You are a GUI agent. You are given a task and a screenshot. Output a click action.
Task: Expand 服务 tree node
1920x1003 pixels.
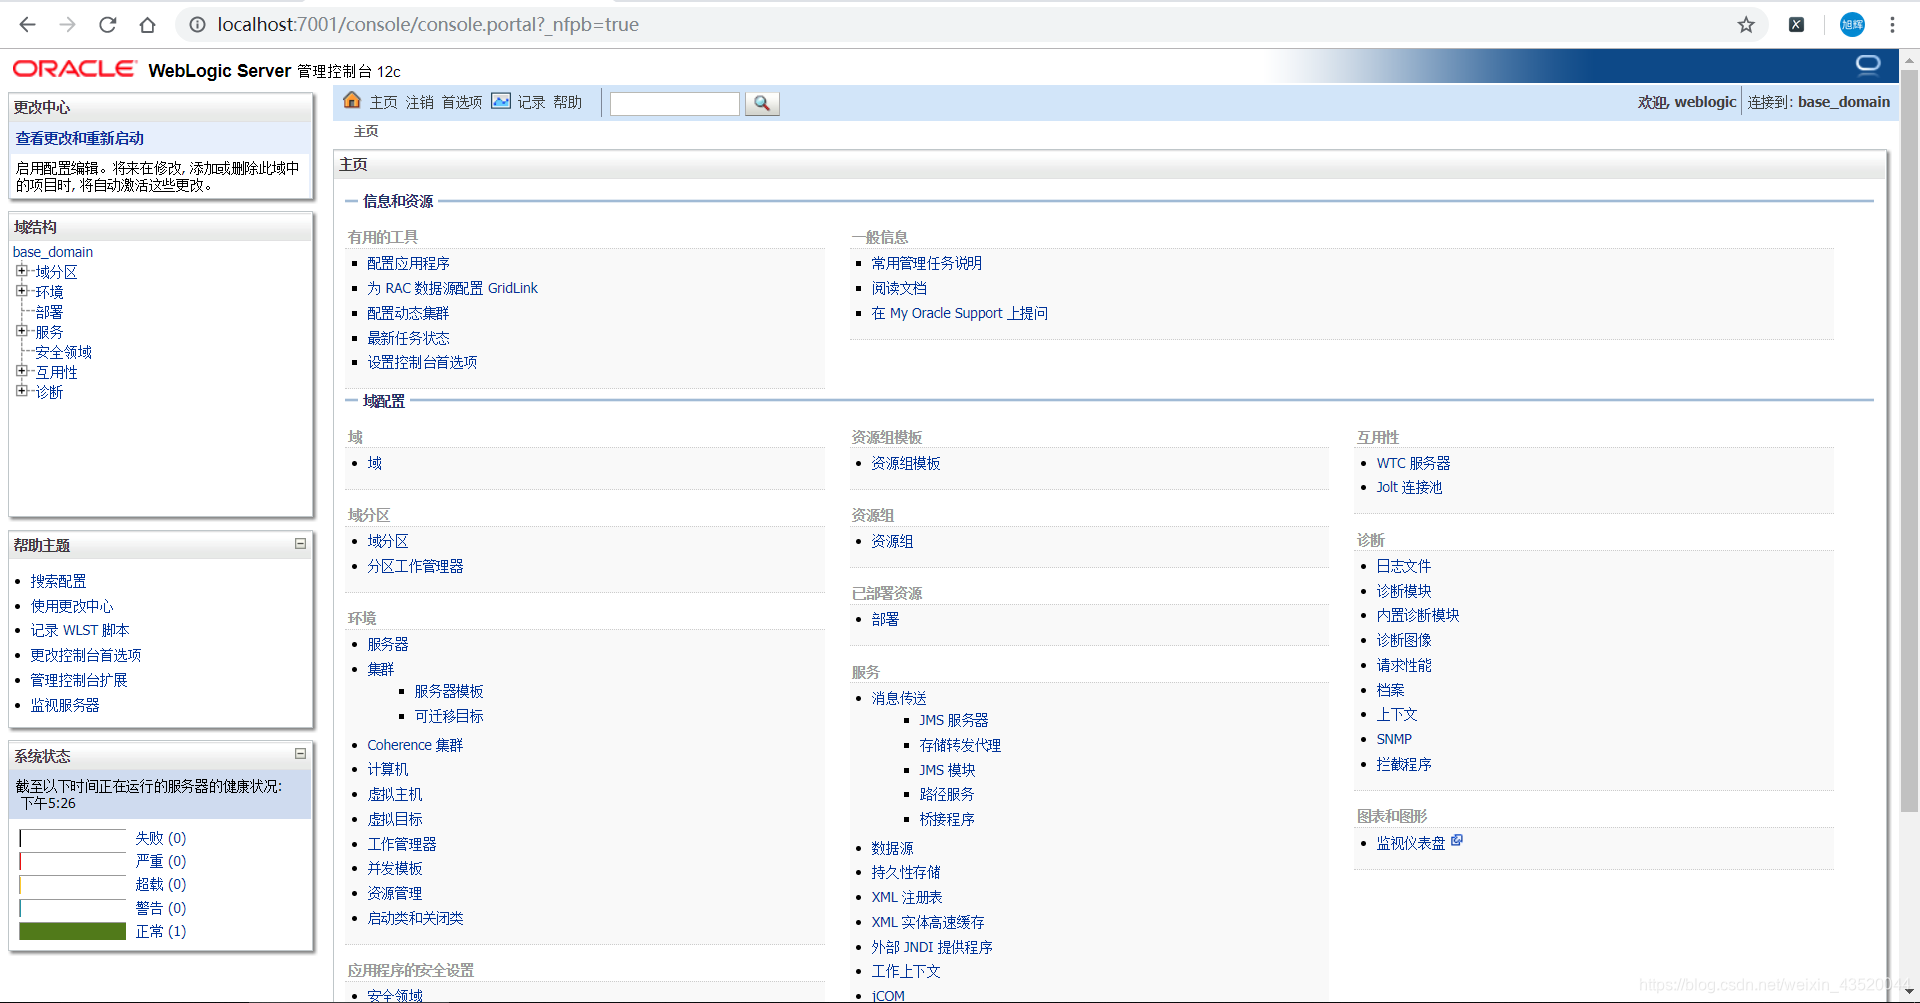pyautogui.click(x=22, y=331)
